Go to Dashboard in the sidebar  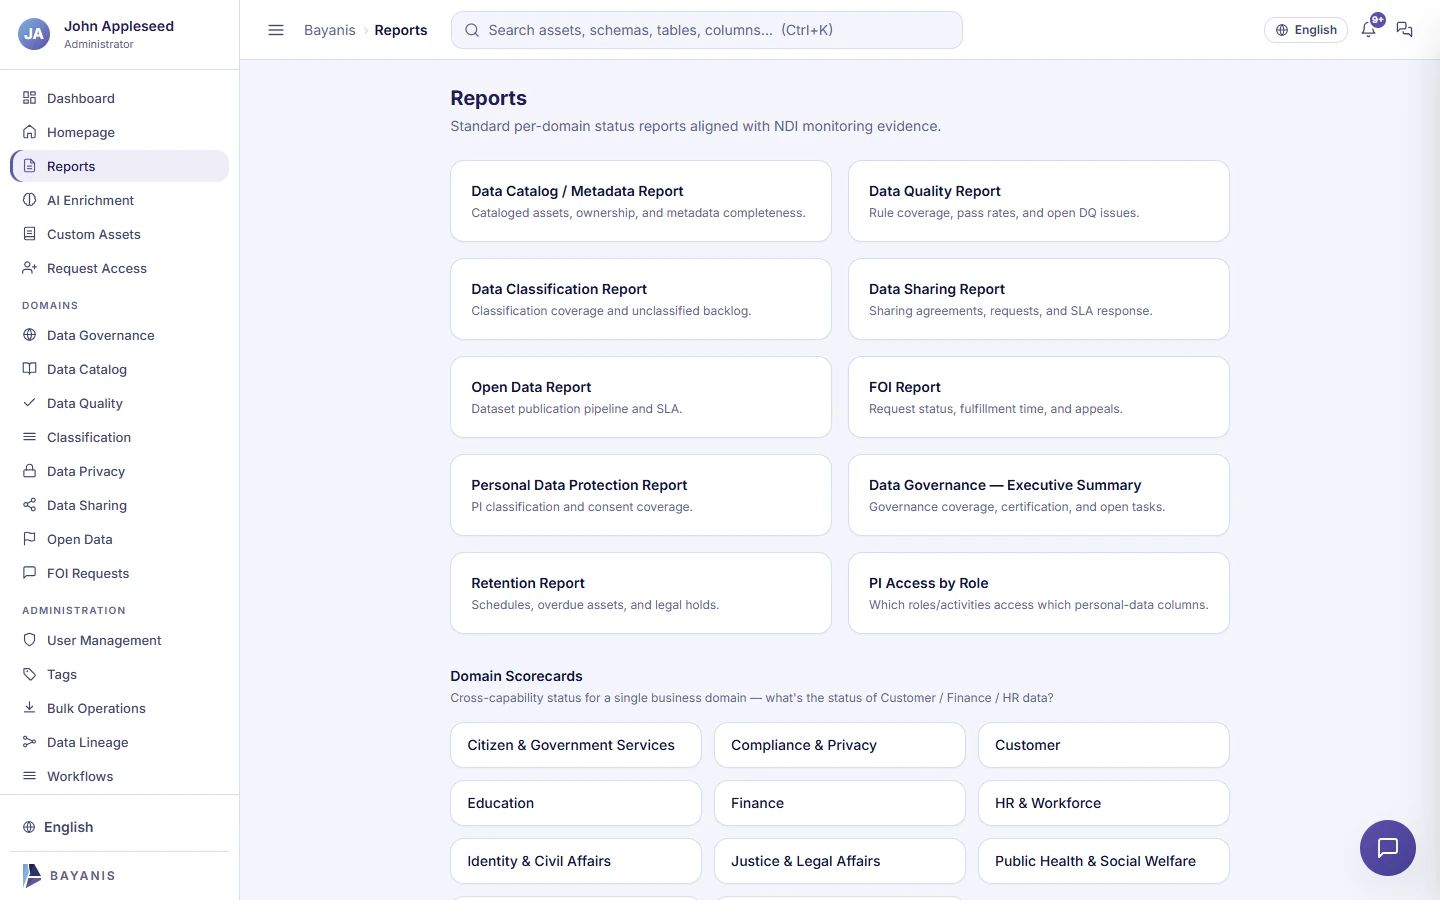pos(119,98)
